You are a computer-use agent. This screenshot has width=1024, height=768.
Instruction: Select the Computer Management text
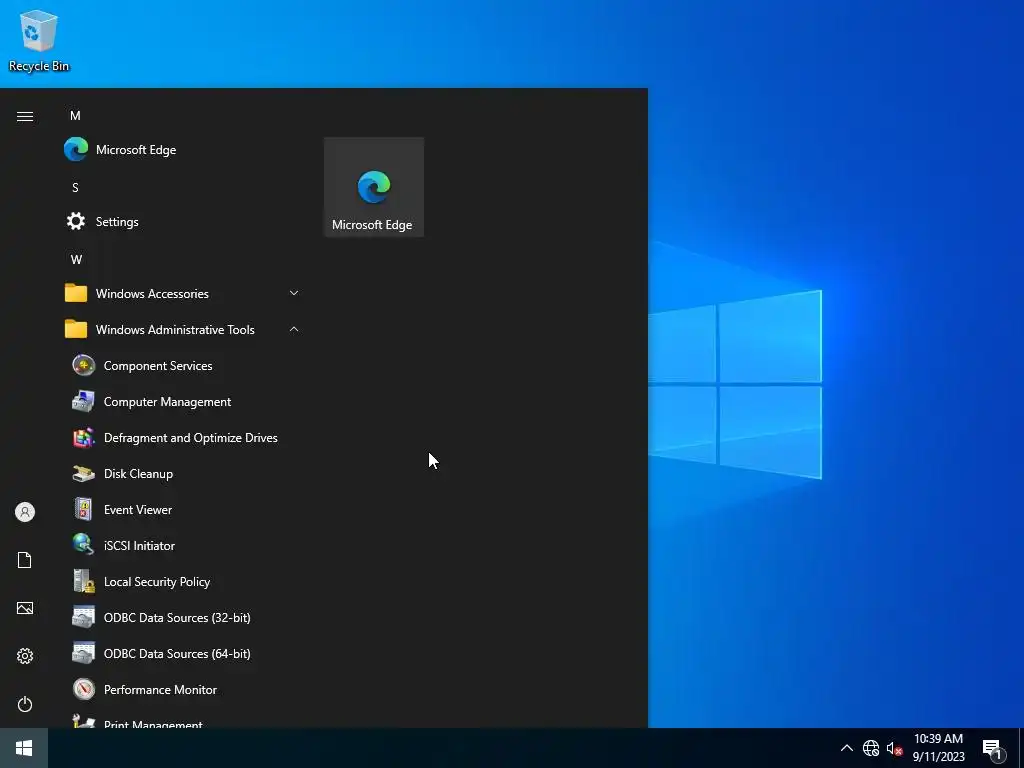point(167,401)
